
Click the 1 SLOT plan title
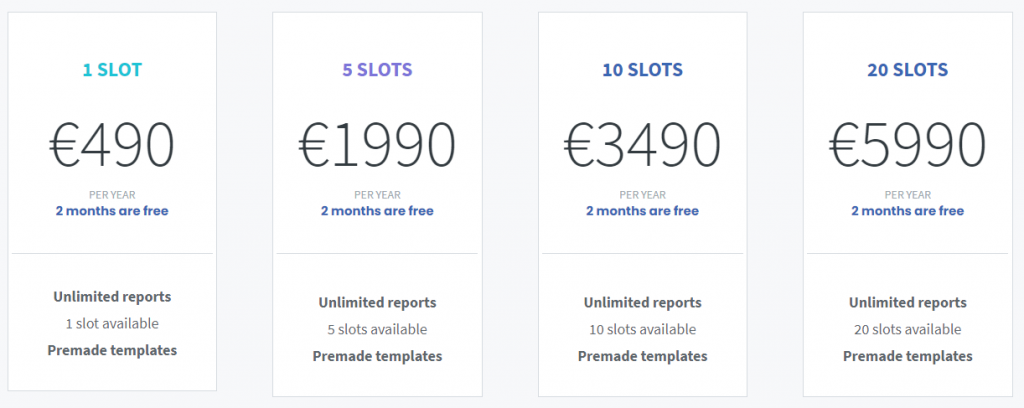coord(112,70)
